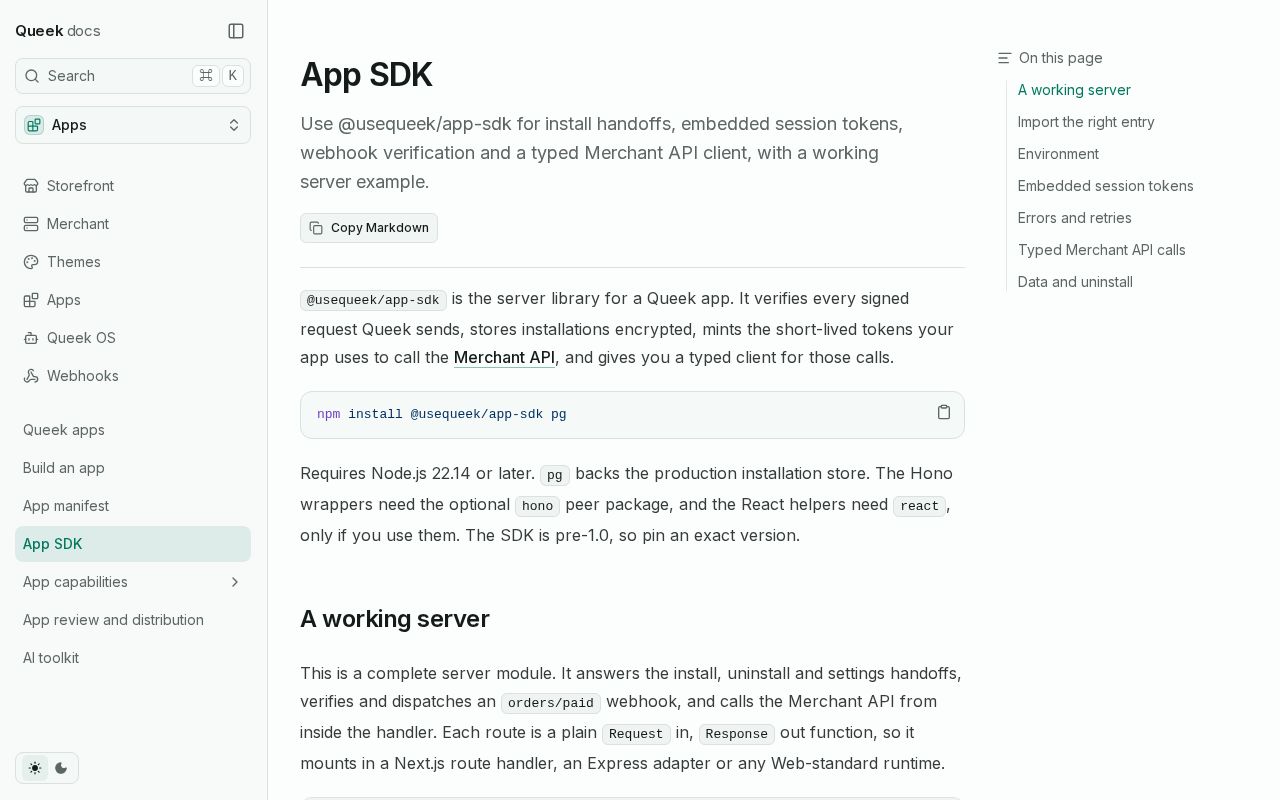This screenshot has height=800, width=1280.
Task: Click the Webhooks icon
Action: tap(31, 376)
